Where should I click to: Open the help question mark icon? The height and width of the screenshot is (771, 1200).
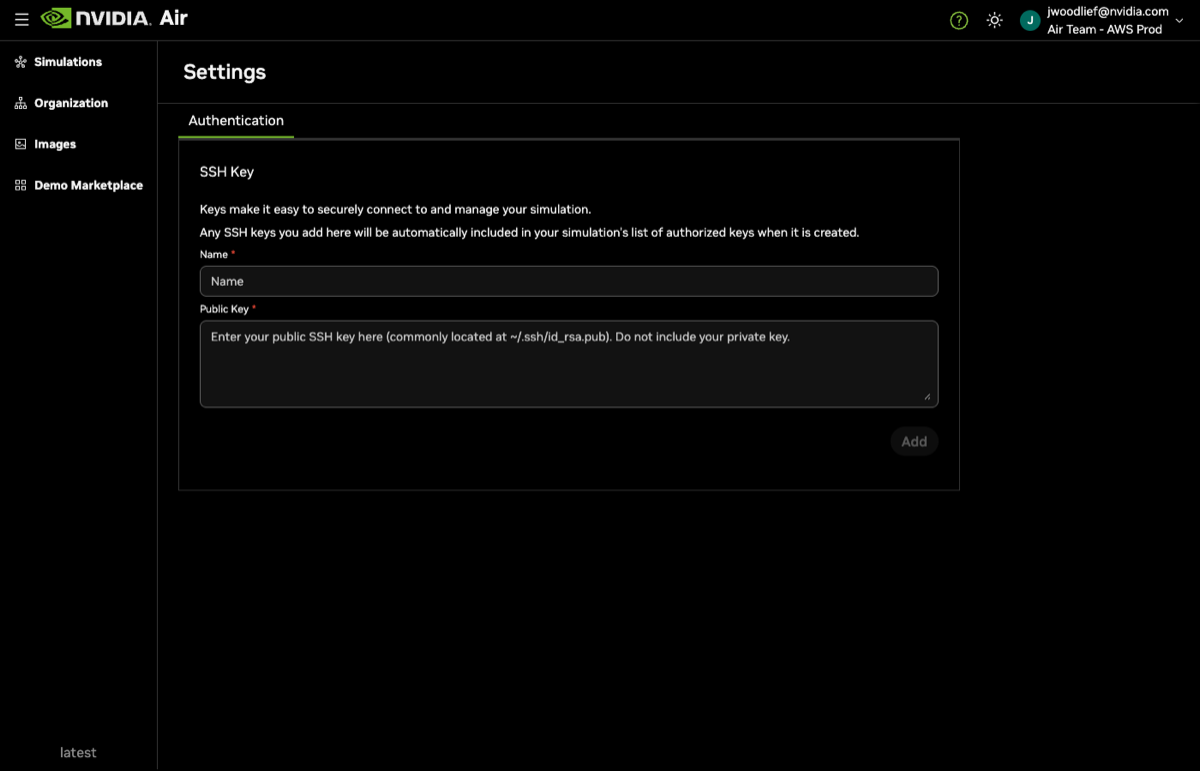pyautogui.click(x=959, y=20)
